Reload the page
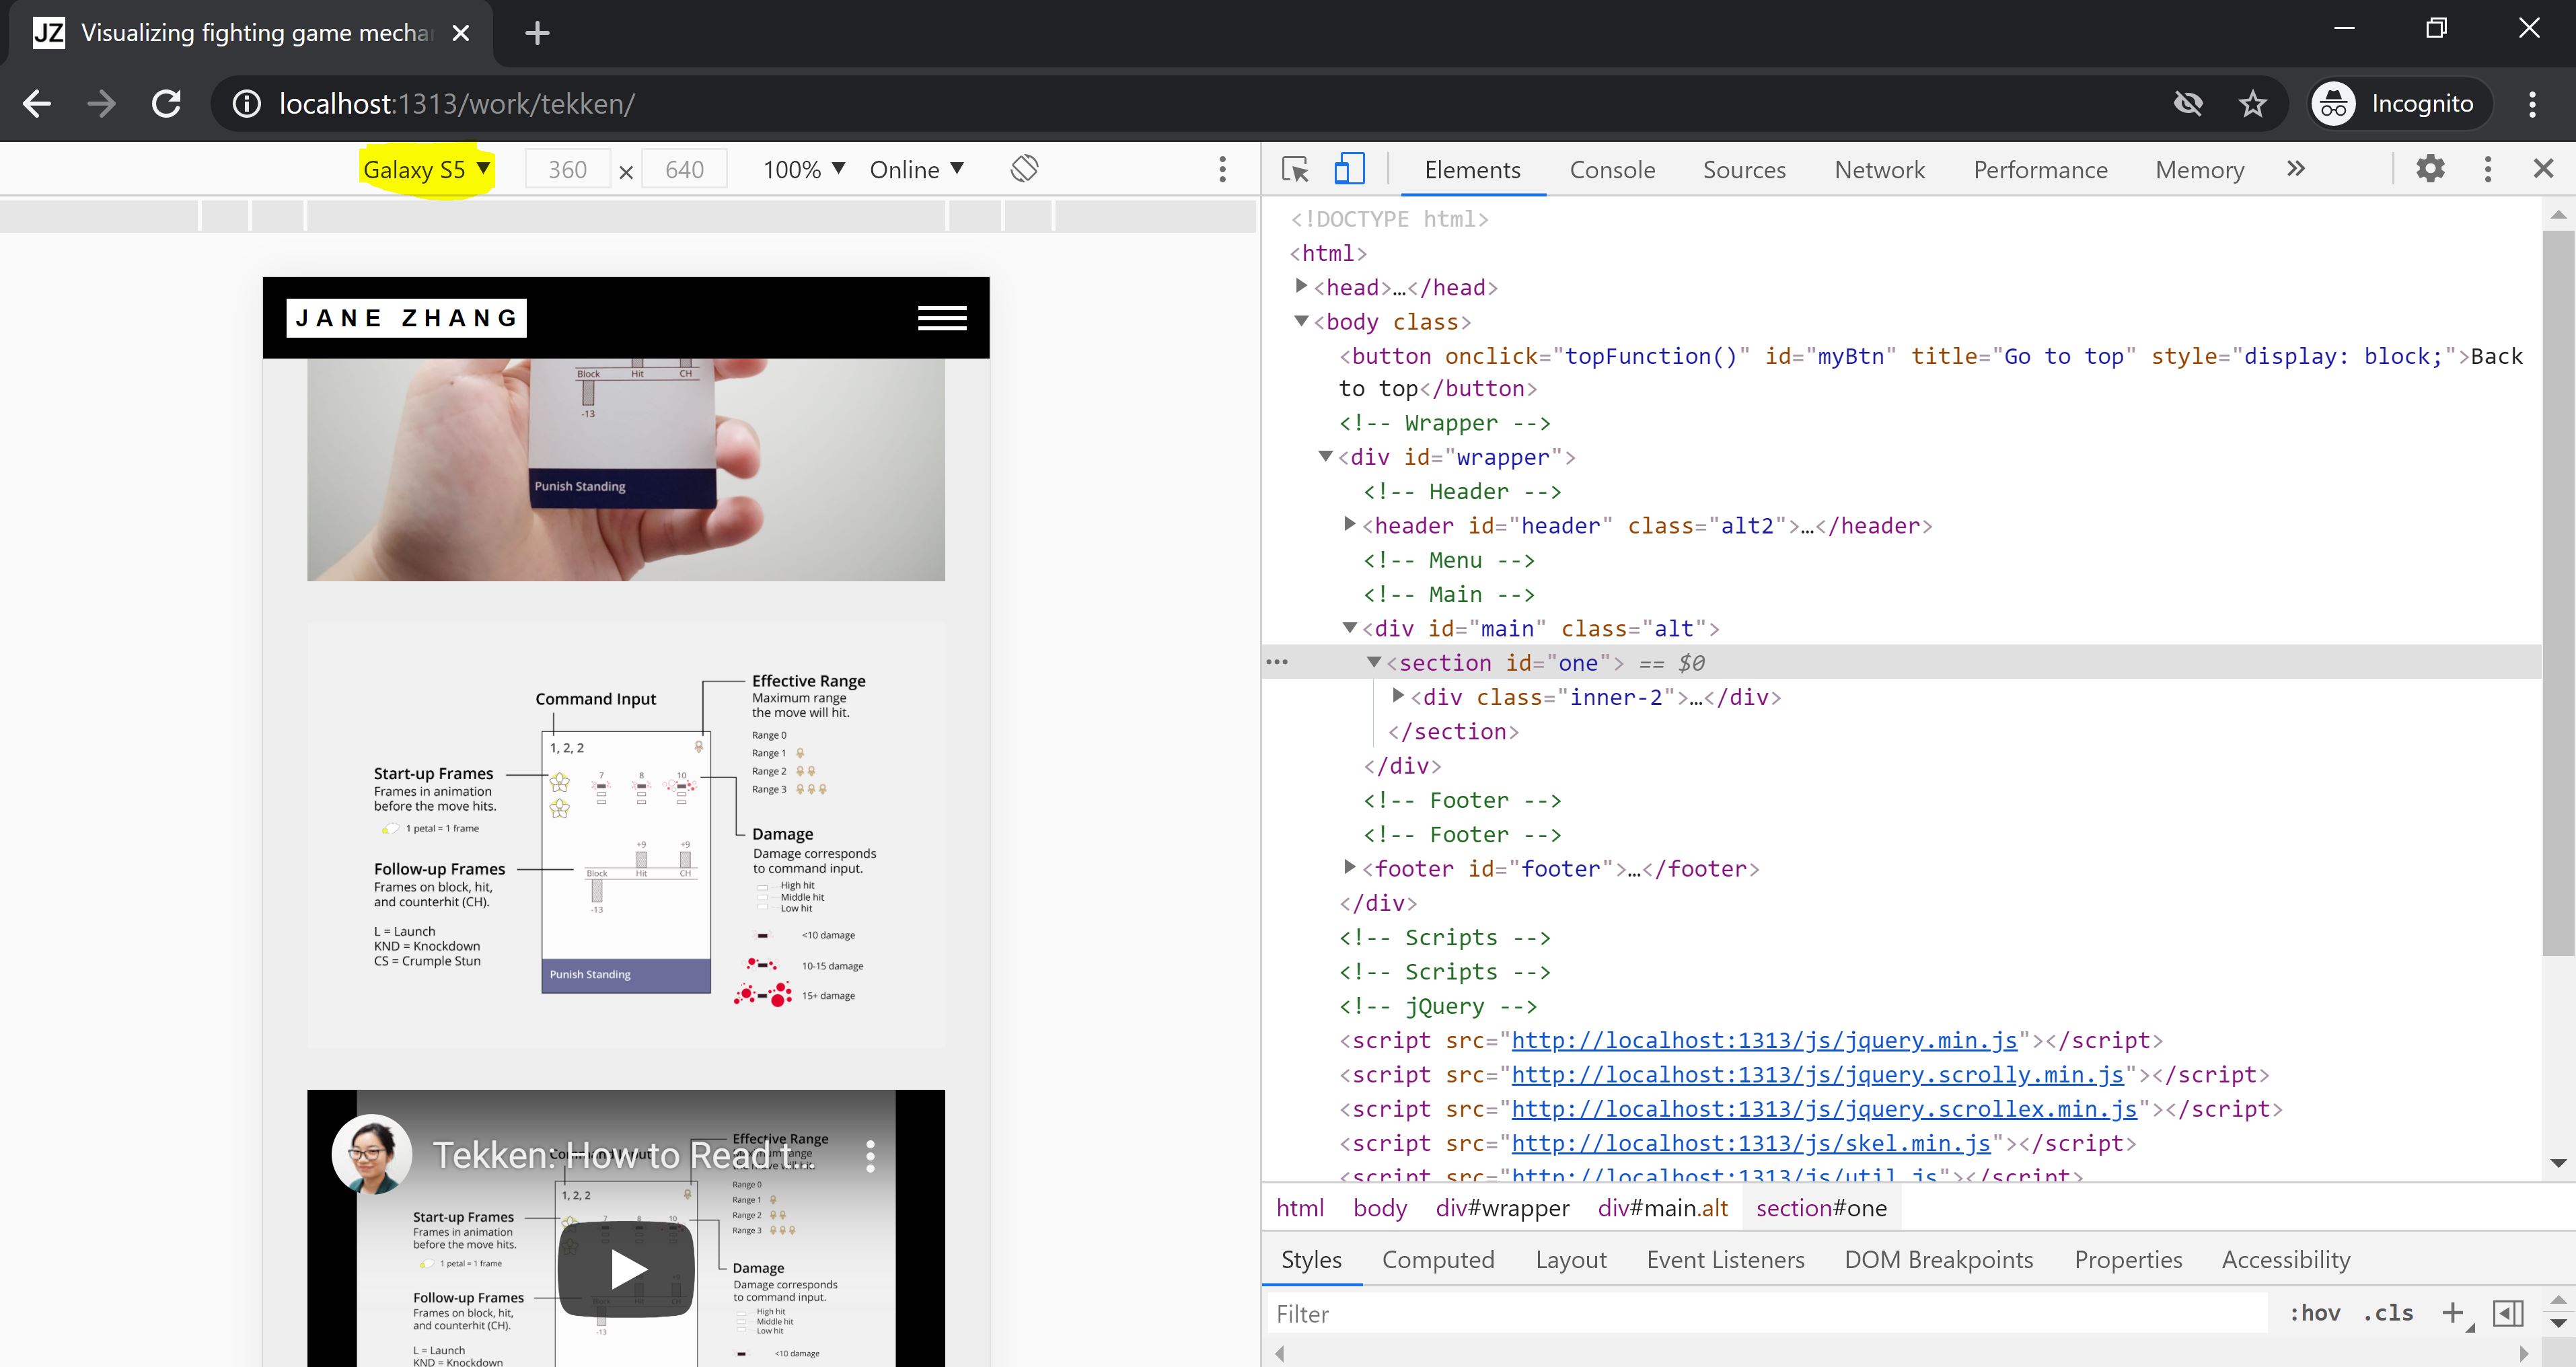The width and height of the screenshot is (2576, 1367). 166,103
